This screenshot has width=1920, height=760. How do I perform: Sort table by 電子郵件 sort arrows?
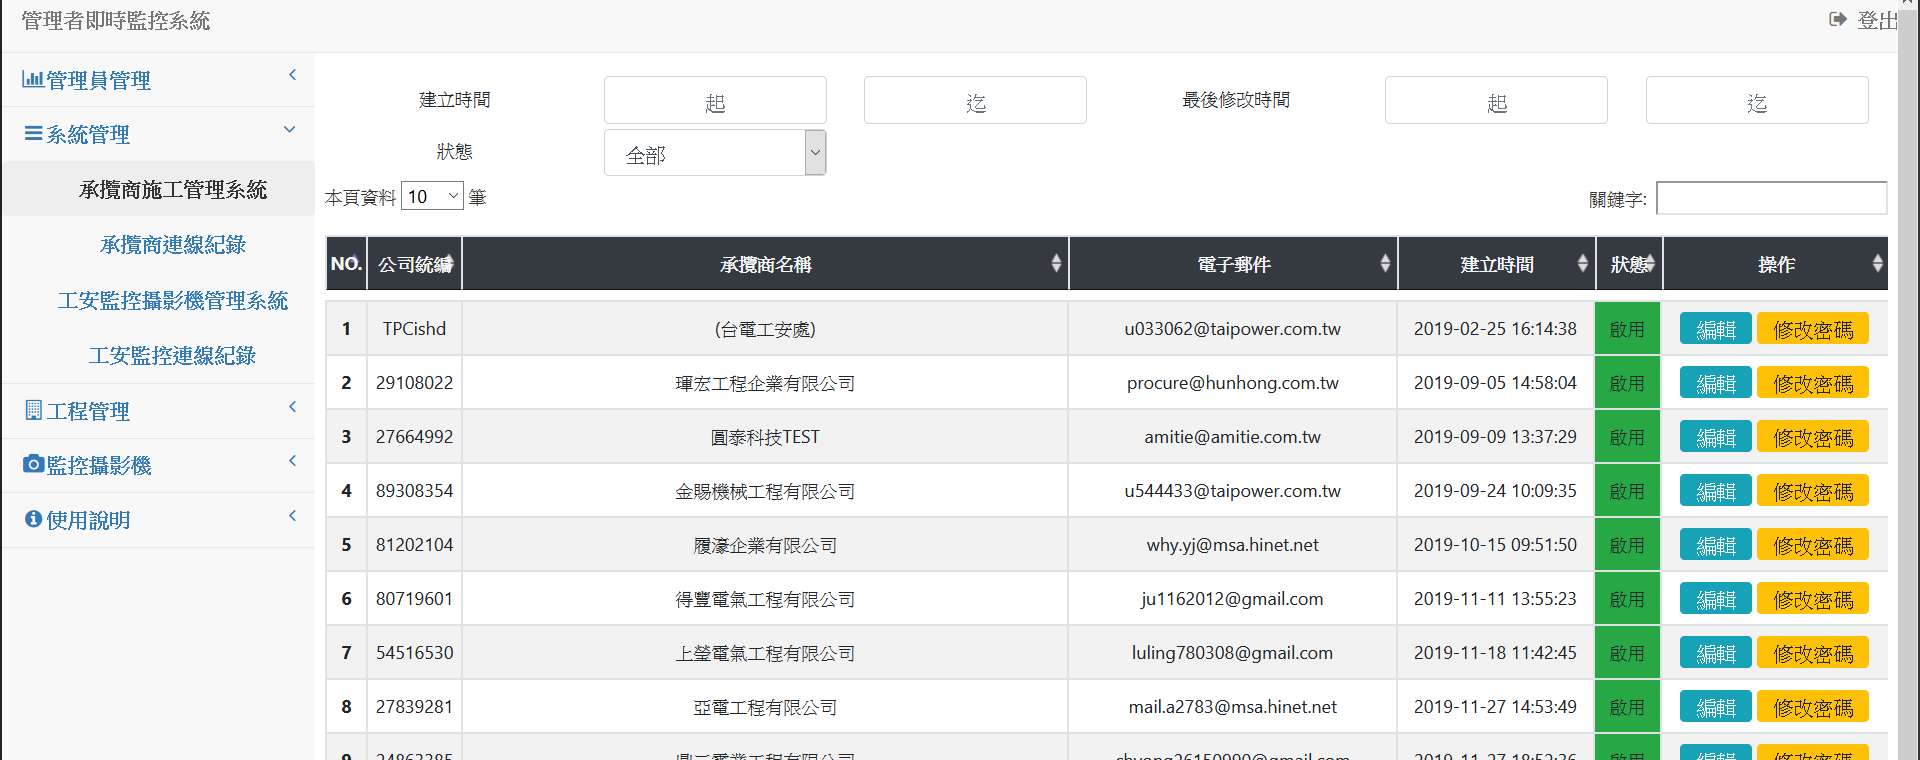click(1385, 263)
